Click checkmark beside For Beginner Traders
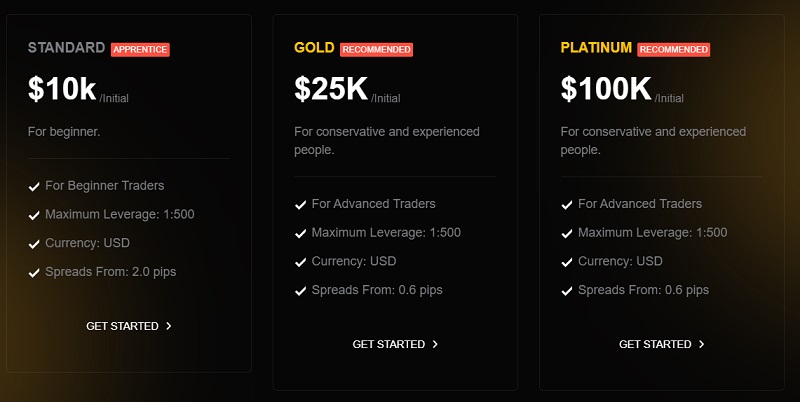 34,186
